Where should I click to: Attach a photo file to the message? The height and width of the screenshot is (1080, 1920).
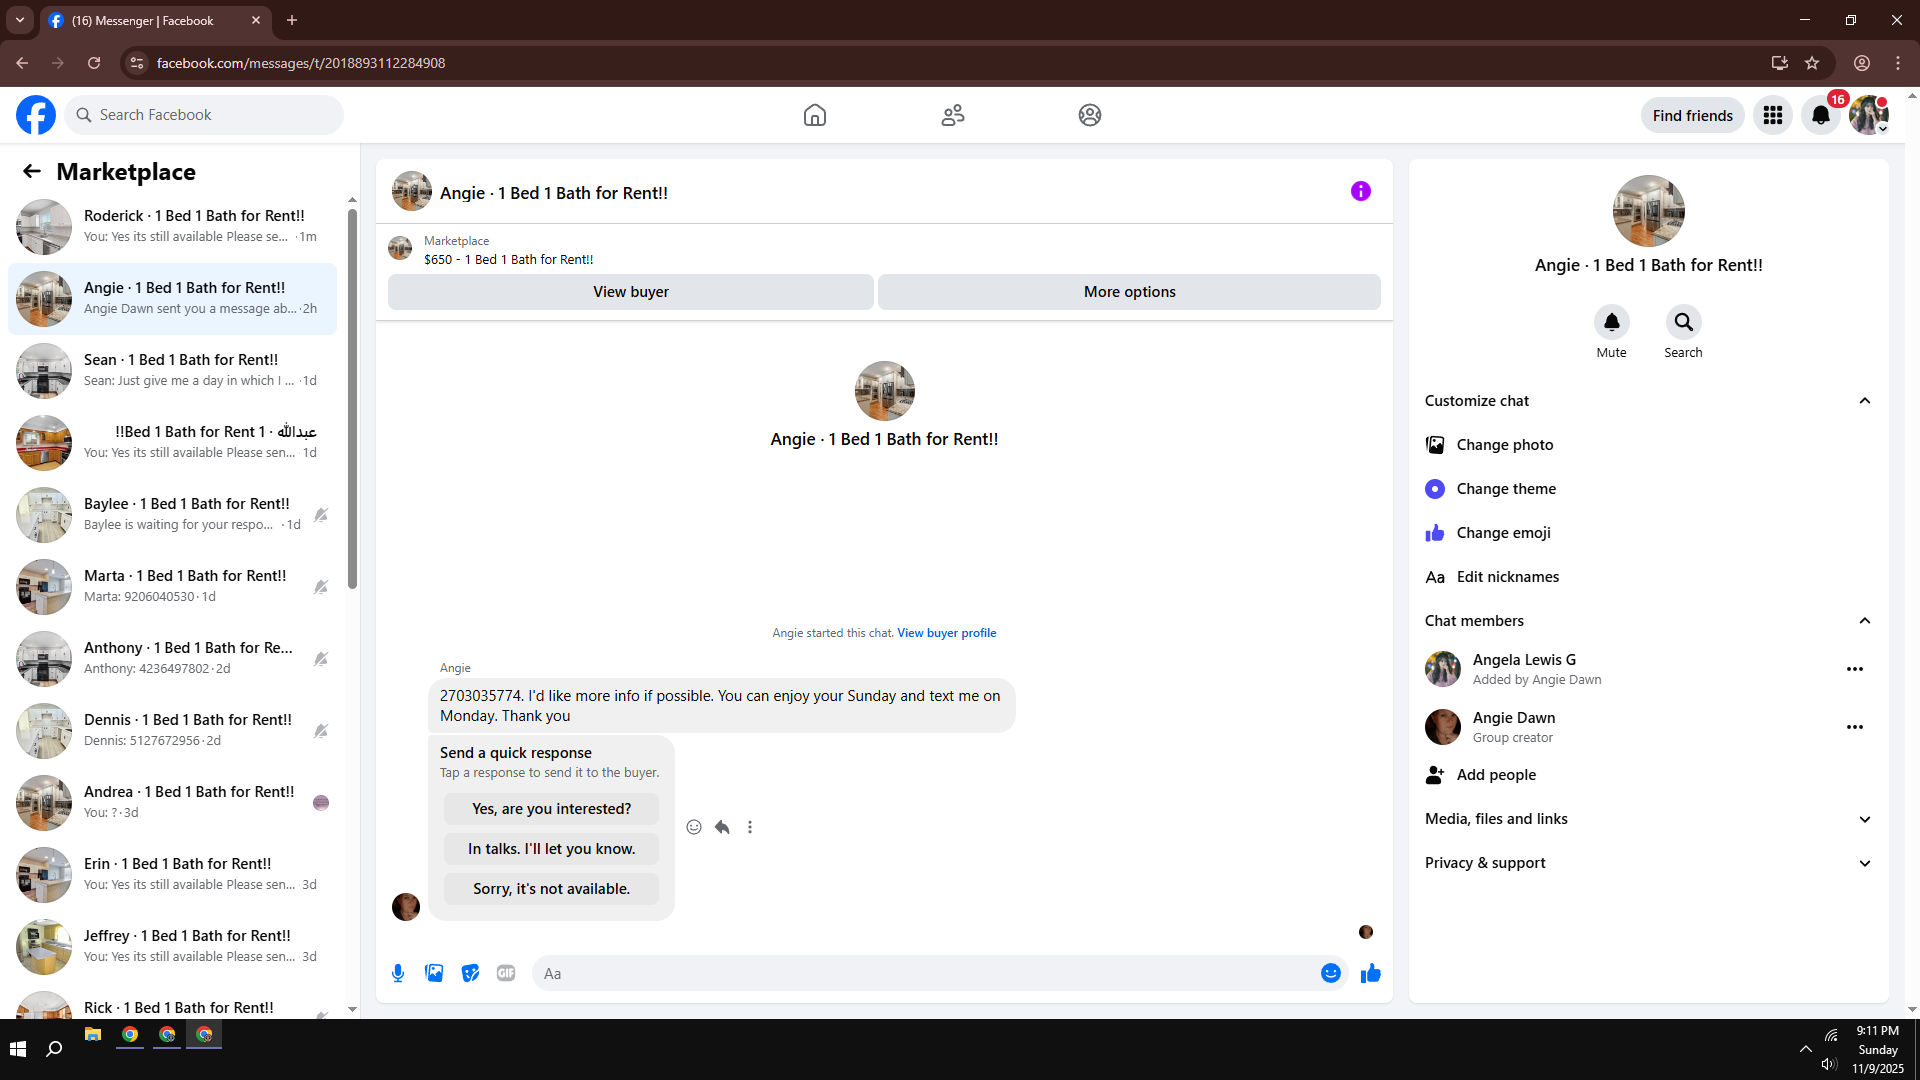coord(434,973)
